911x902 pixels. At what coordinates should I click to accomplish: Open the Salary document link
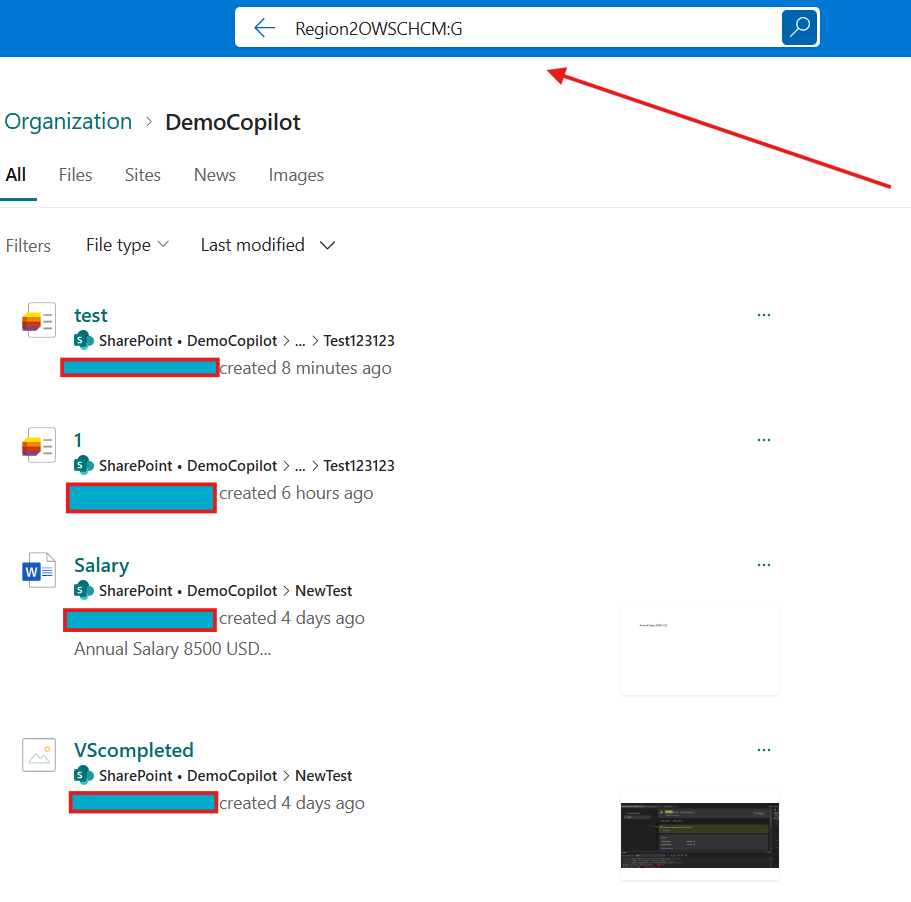101,565
